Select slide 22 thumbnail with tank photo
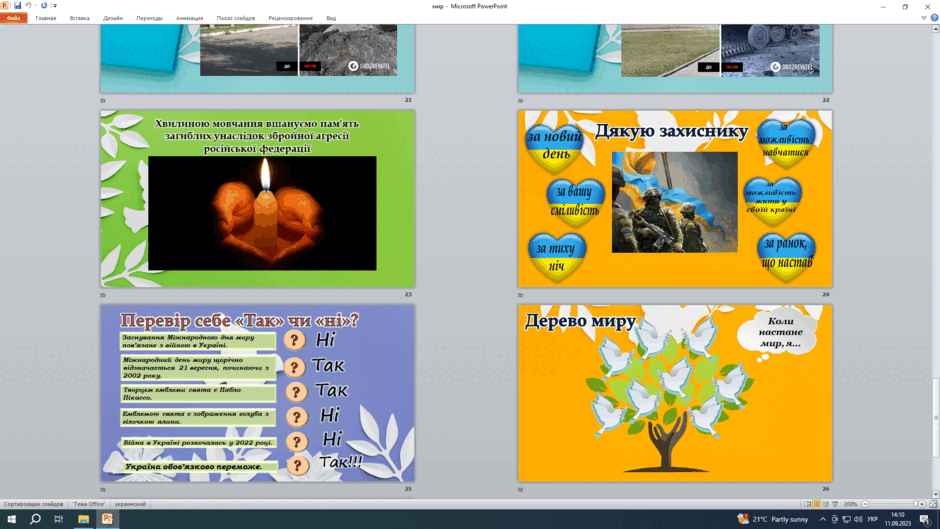This screenshot has height=529, width=940. pos(675,58)
